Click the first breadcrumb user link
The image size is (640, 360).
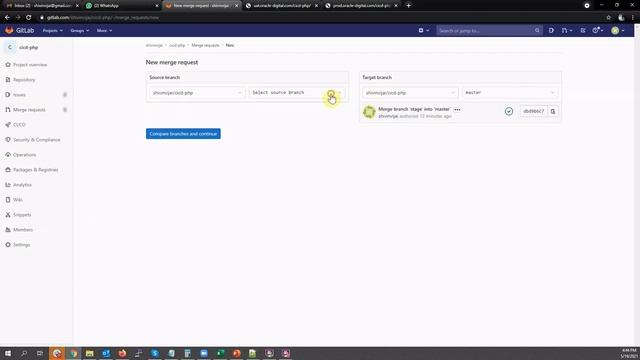154,45
